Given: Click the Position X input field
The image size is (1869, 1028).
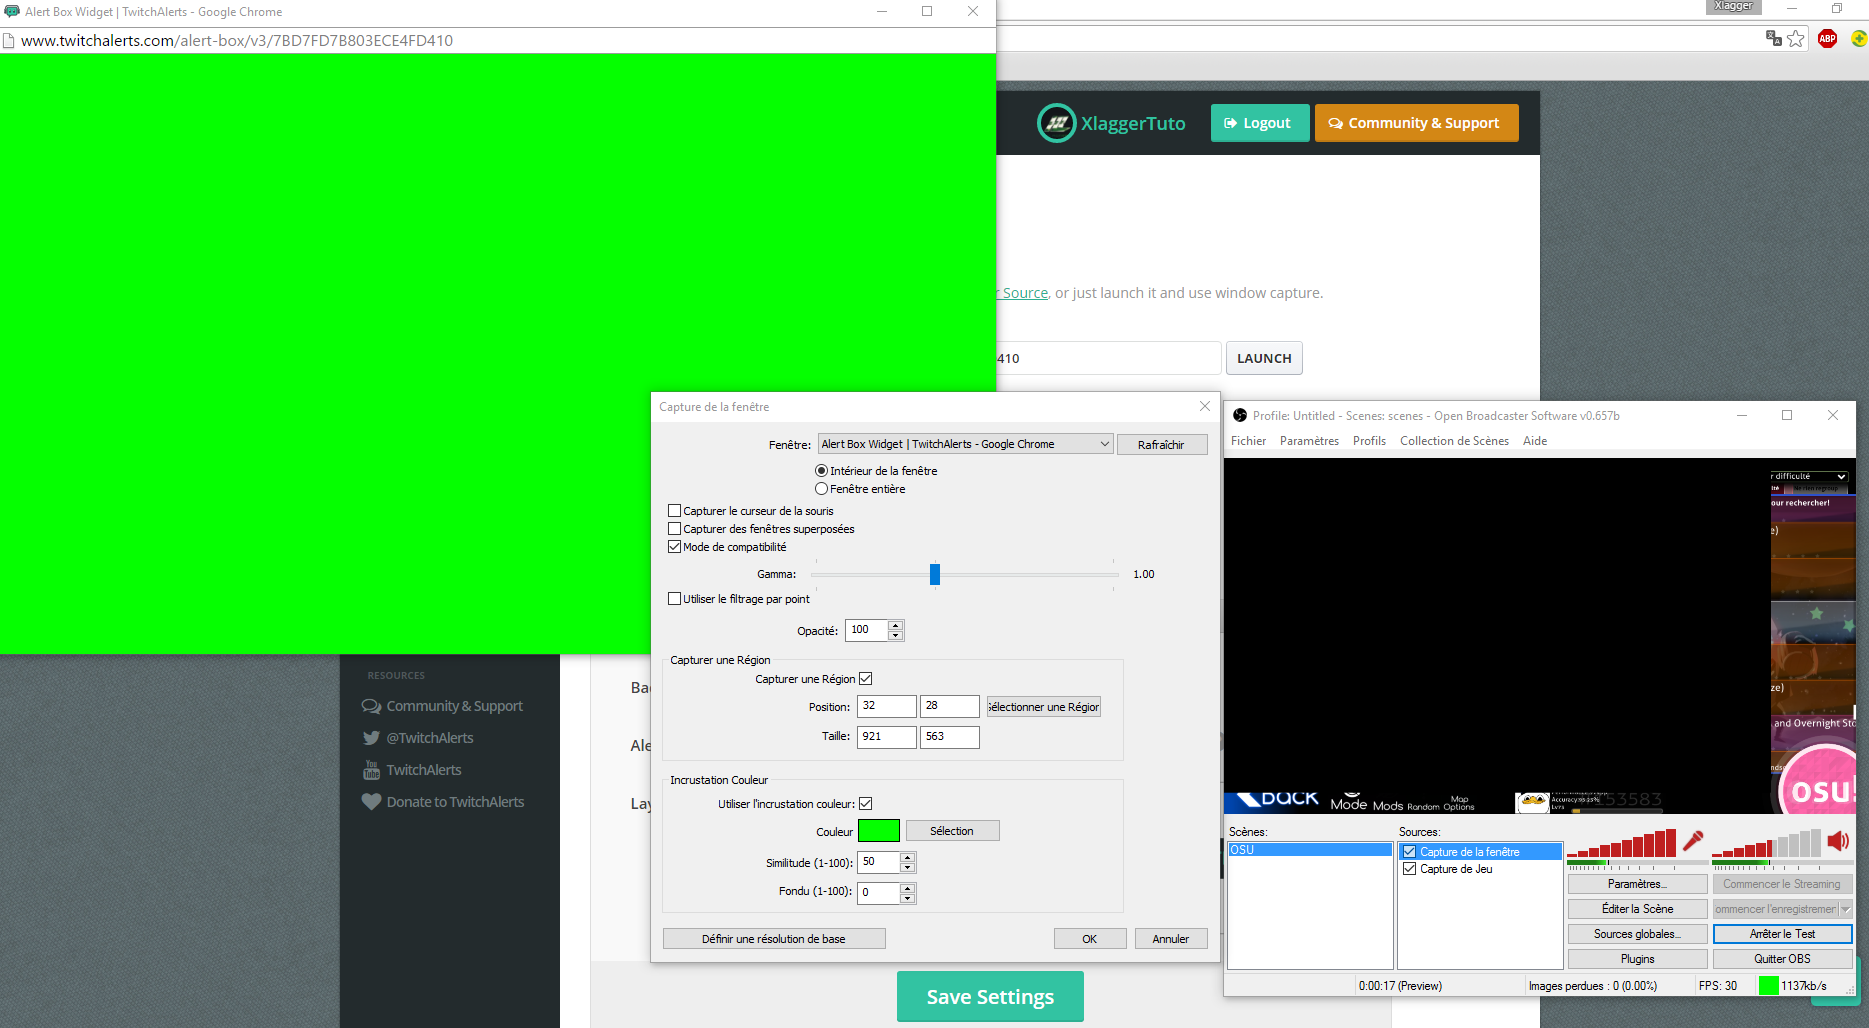Looking at the screenshot, I should click(x=887, y=707).
